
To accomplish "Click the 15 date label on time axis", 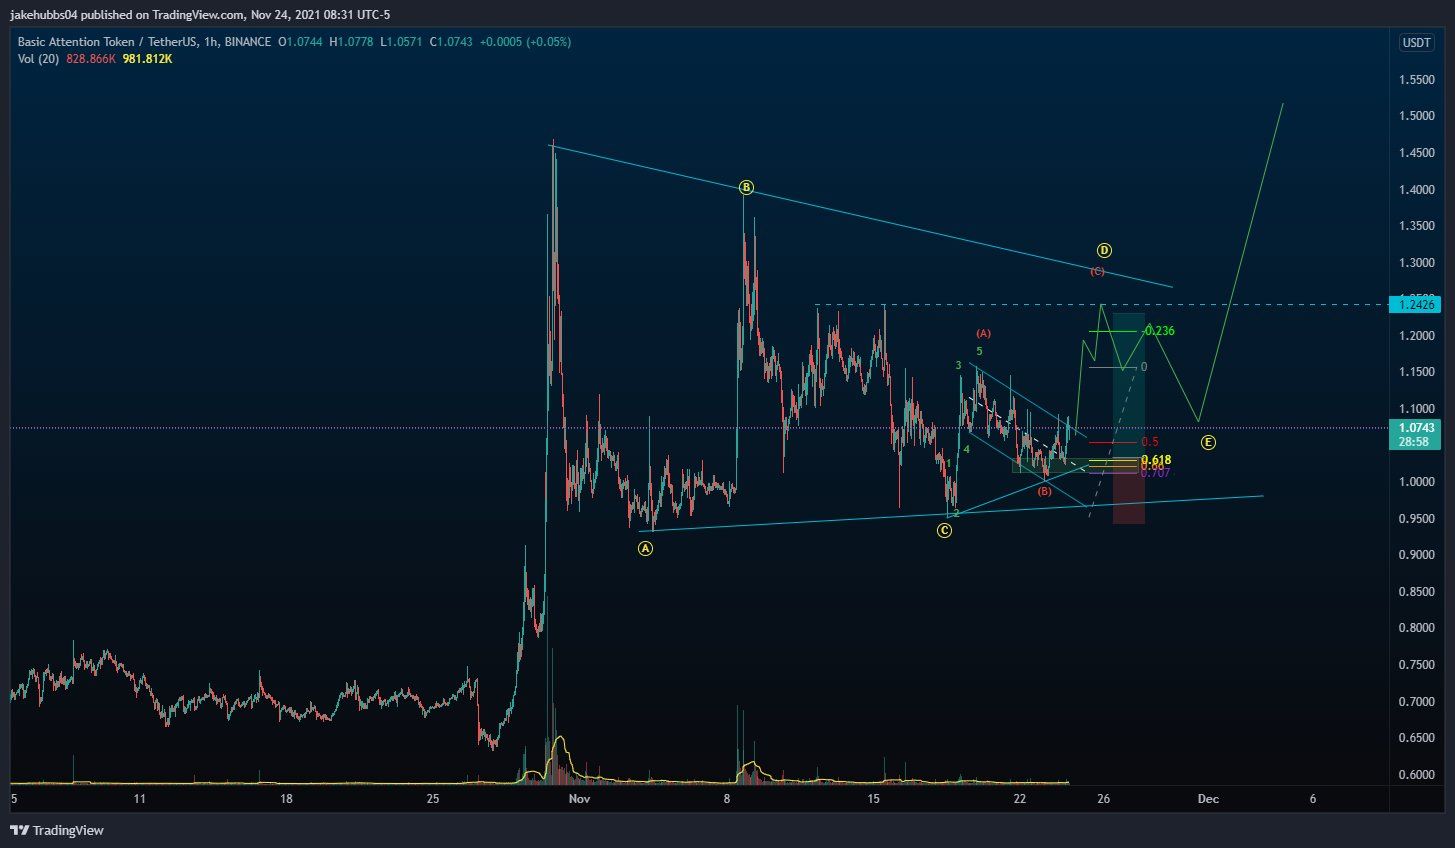I will pyautogui.click(x=873, y=799).
